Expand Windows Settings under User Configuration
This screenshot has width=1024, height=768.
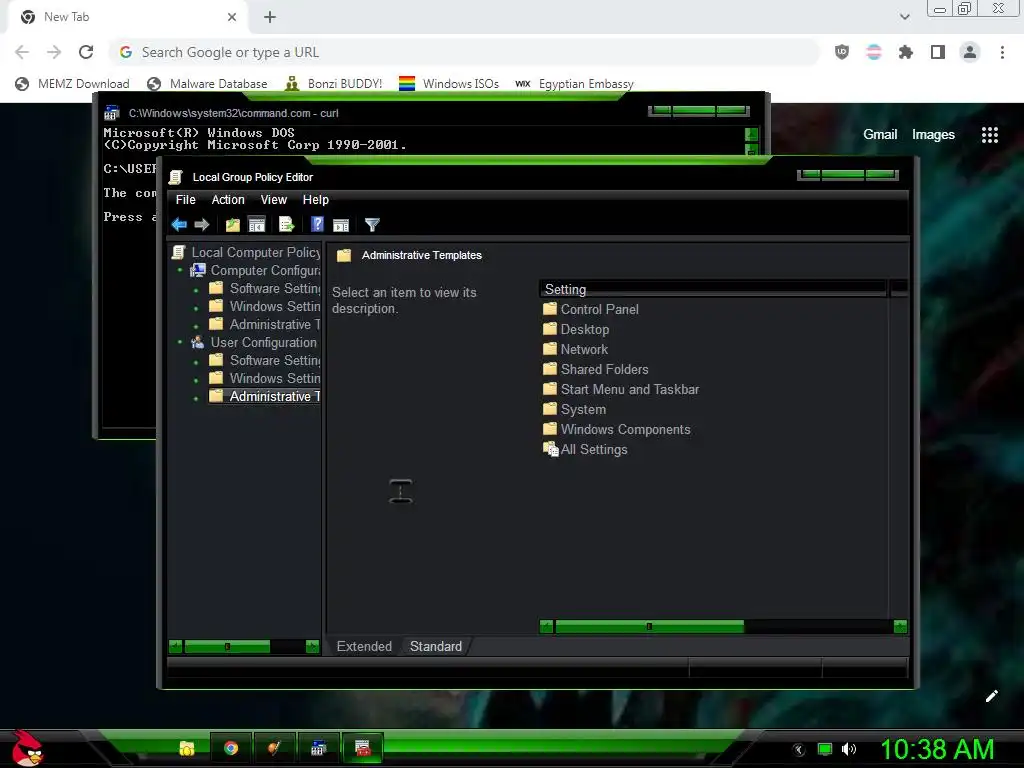pos(196,380)
